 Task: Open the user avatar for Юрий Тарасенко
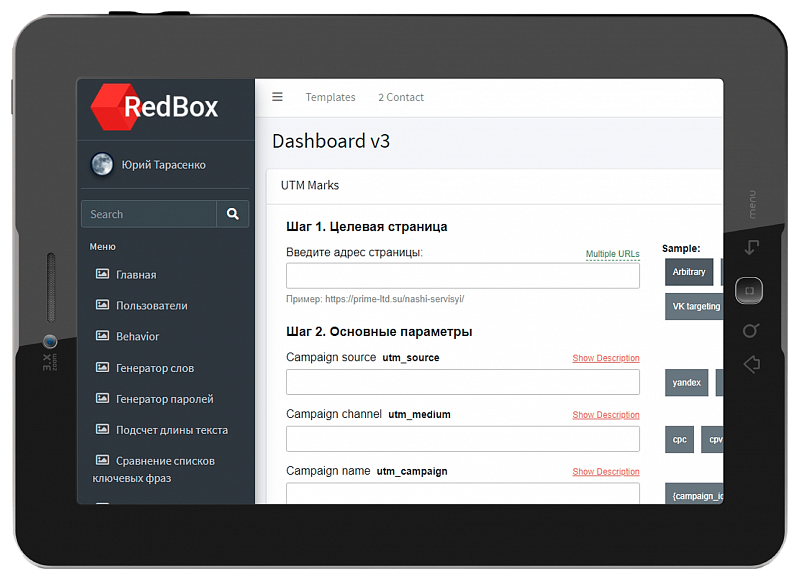(x=102, y=165)
